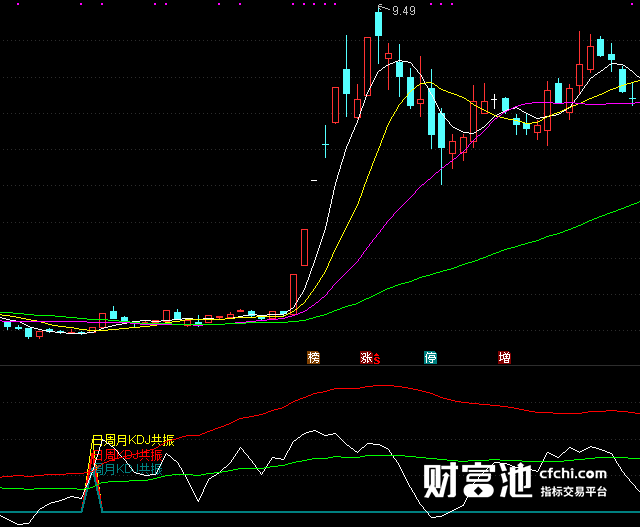This screenshot has width=640, height=527.
Task: Click the 9.49 peak price label
Action: (404, 11)
